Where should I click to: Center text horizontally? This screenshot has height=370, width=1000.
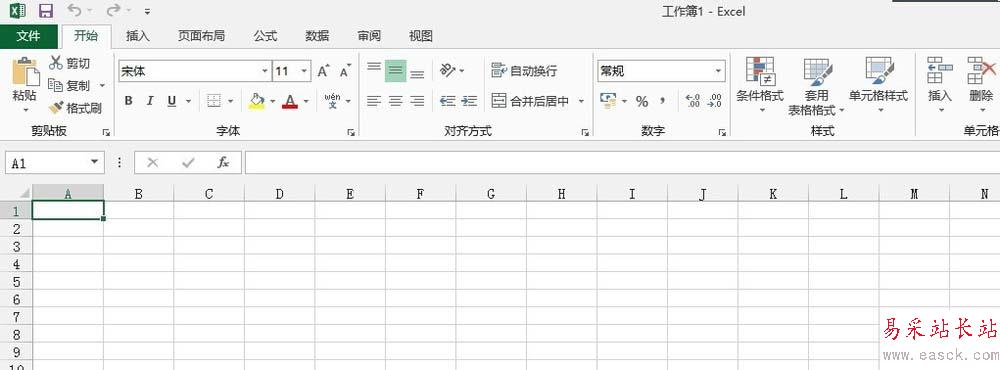pos(395,101)
